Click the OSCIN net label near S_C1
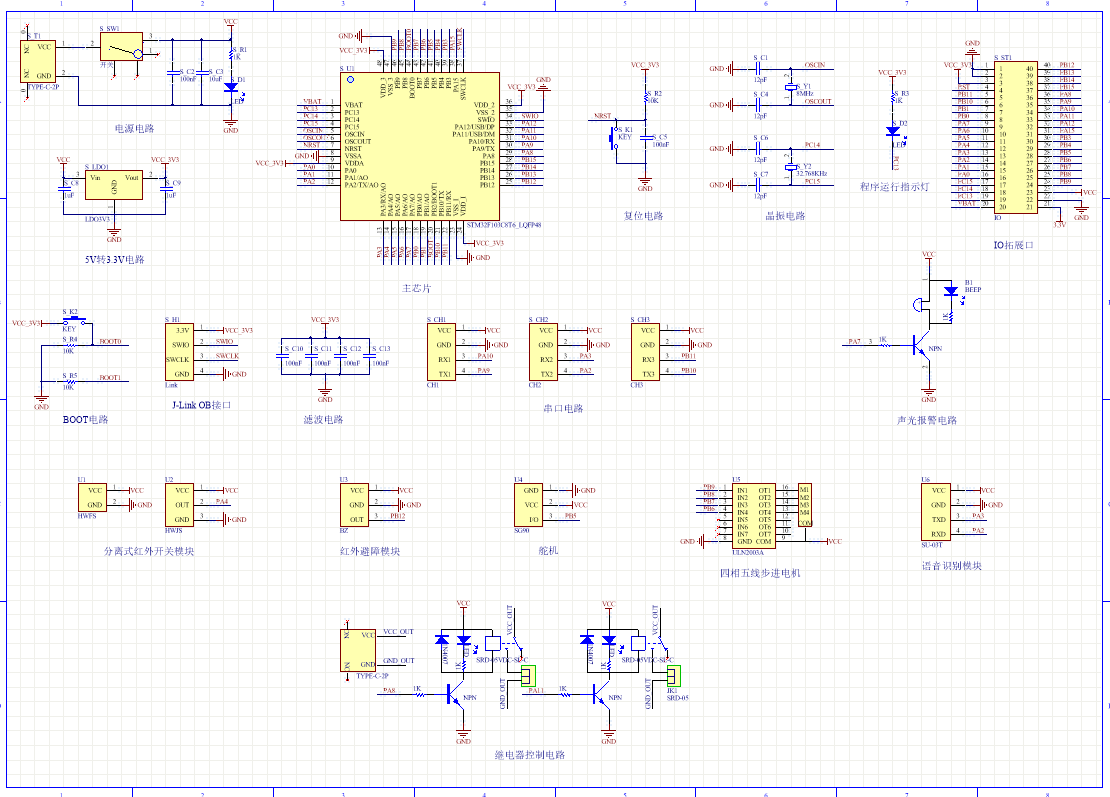Viewport: 1110px width, 797px height. 815,64
